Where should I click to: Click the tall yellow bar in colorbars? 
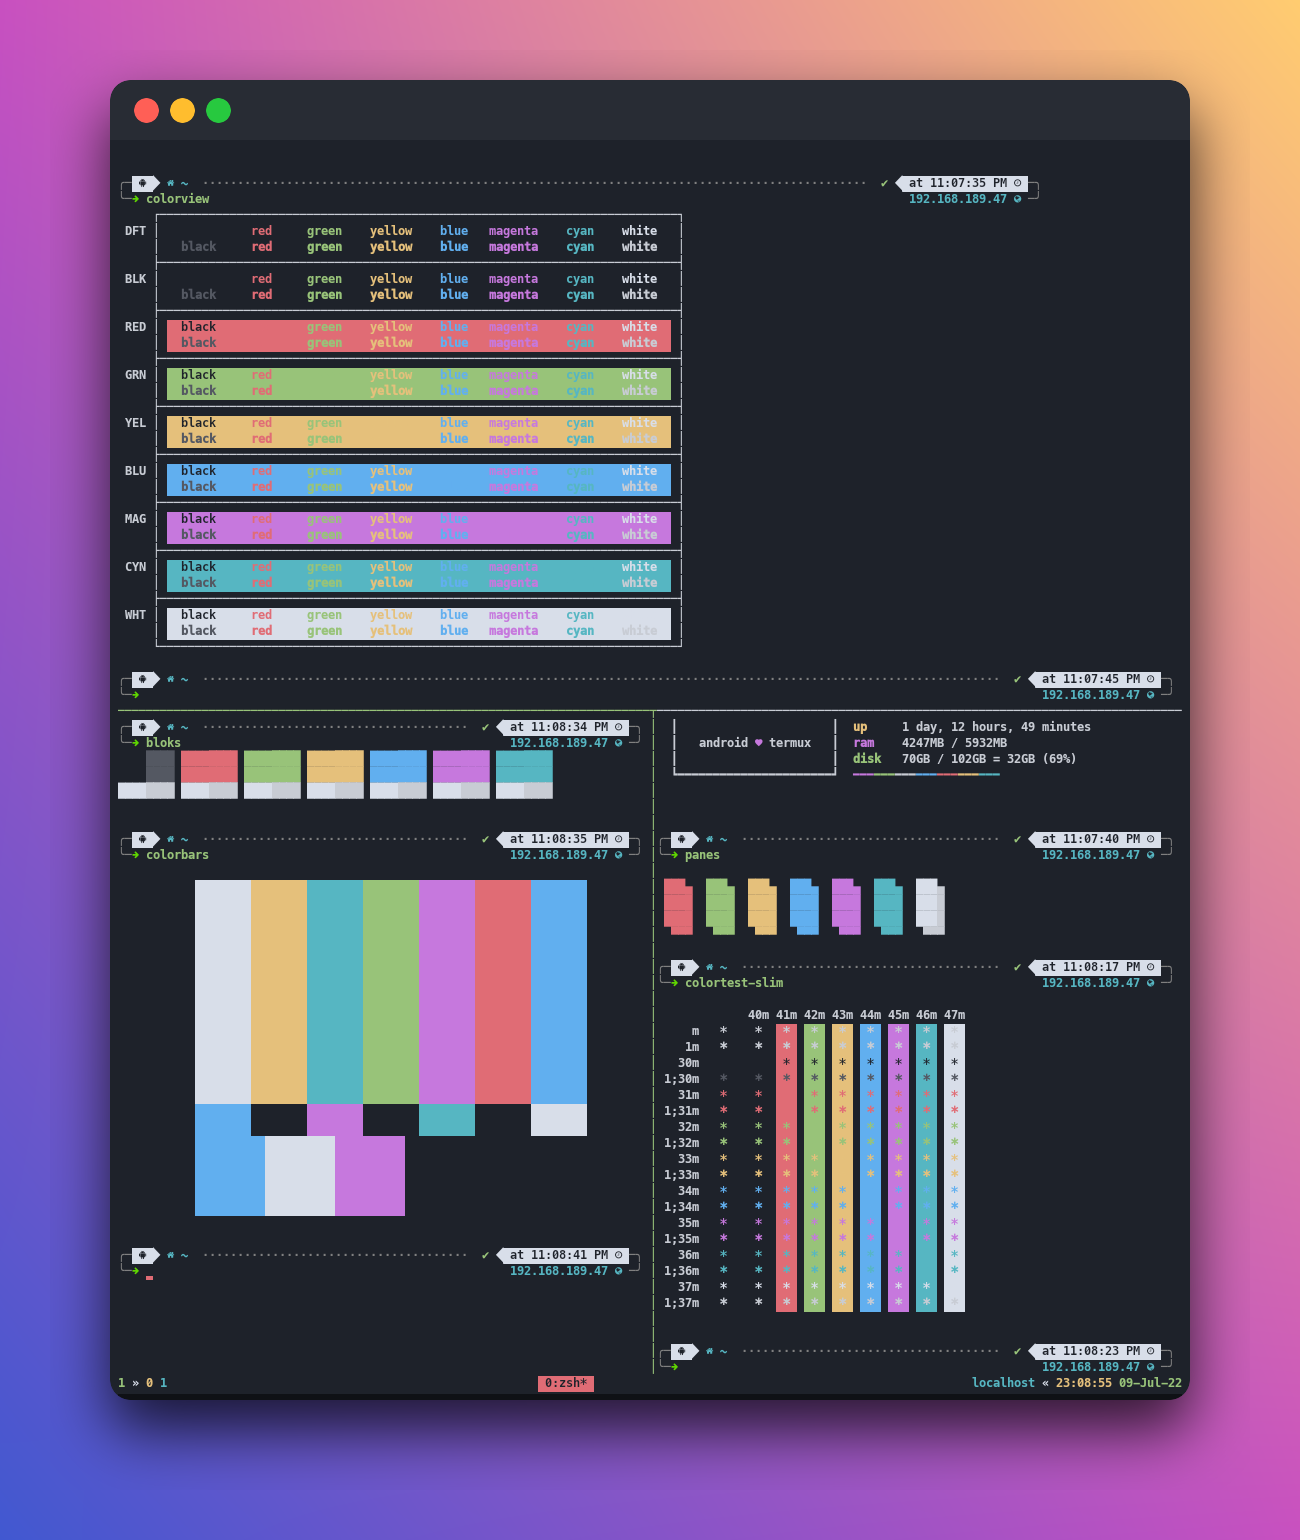(279, 992)
